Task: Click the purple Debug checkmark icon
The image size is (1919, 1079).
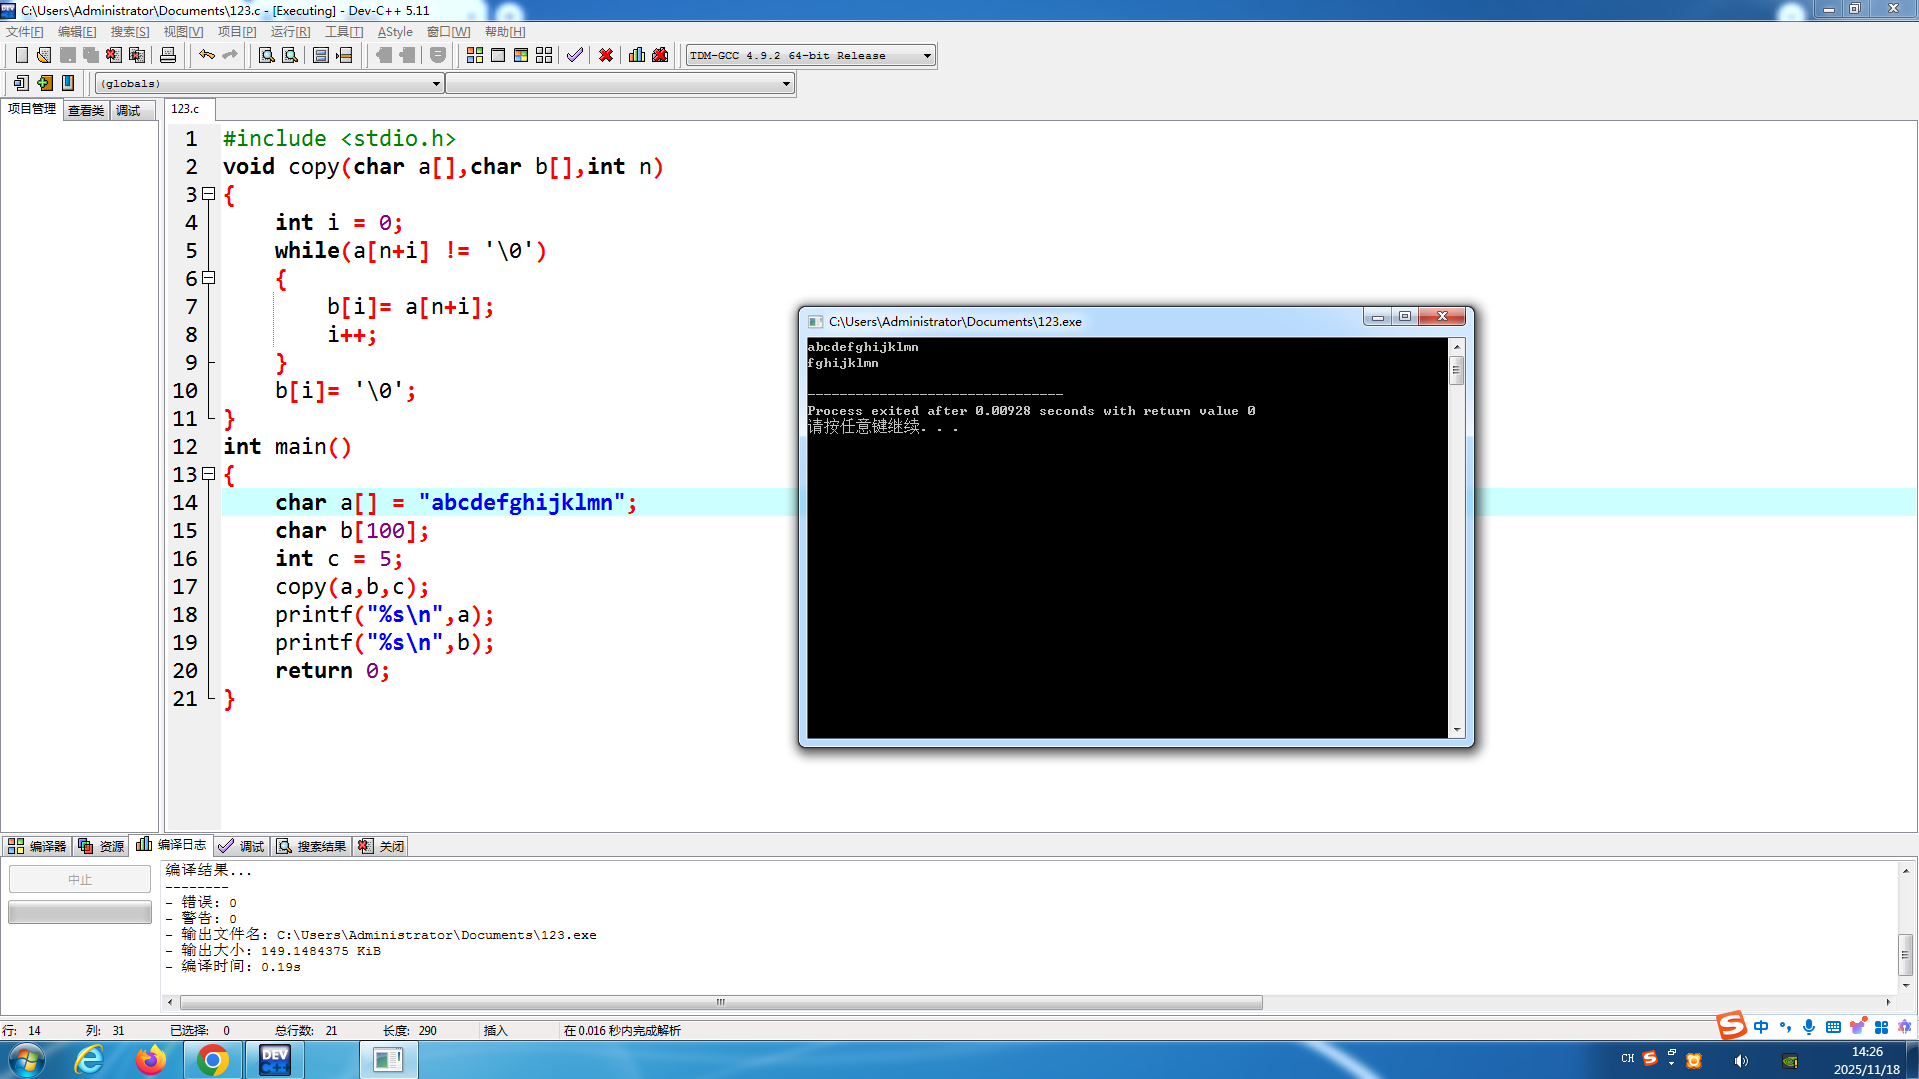Action: click(x=575, y=55)
